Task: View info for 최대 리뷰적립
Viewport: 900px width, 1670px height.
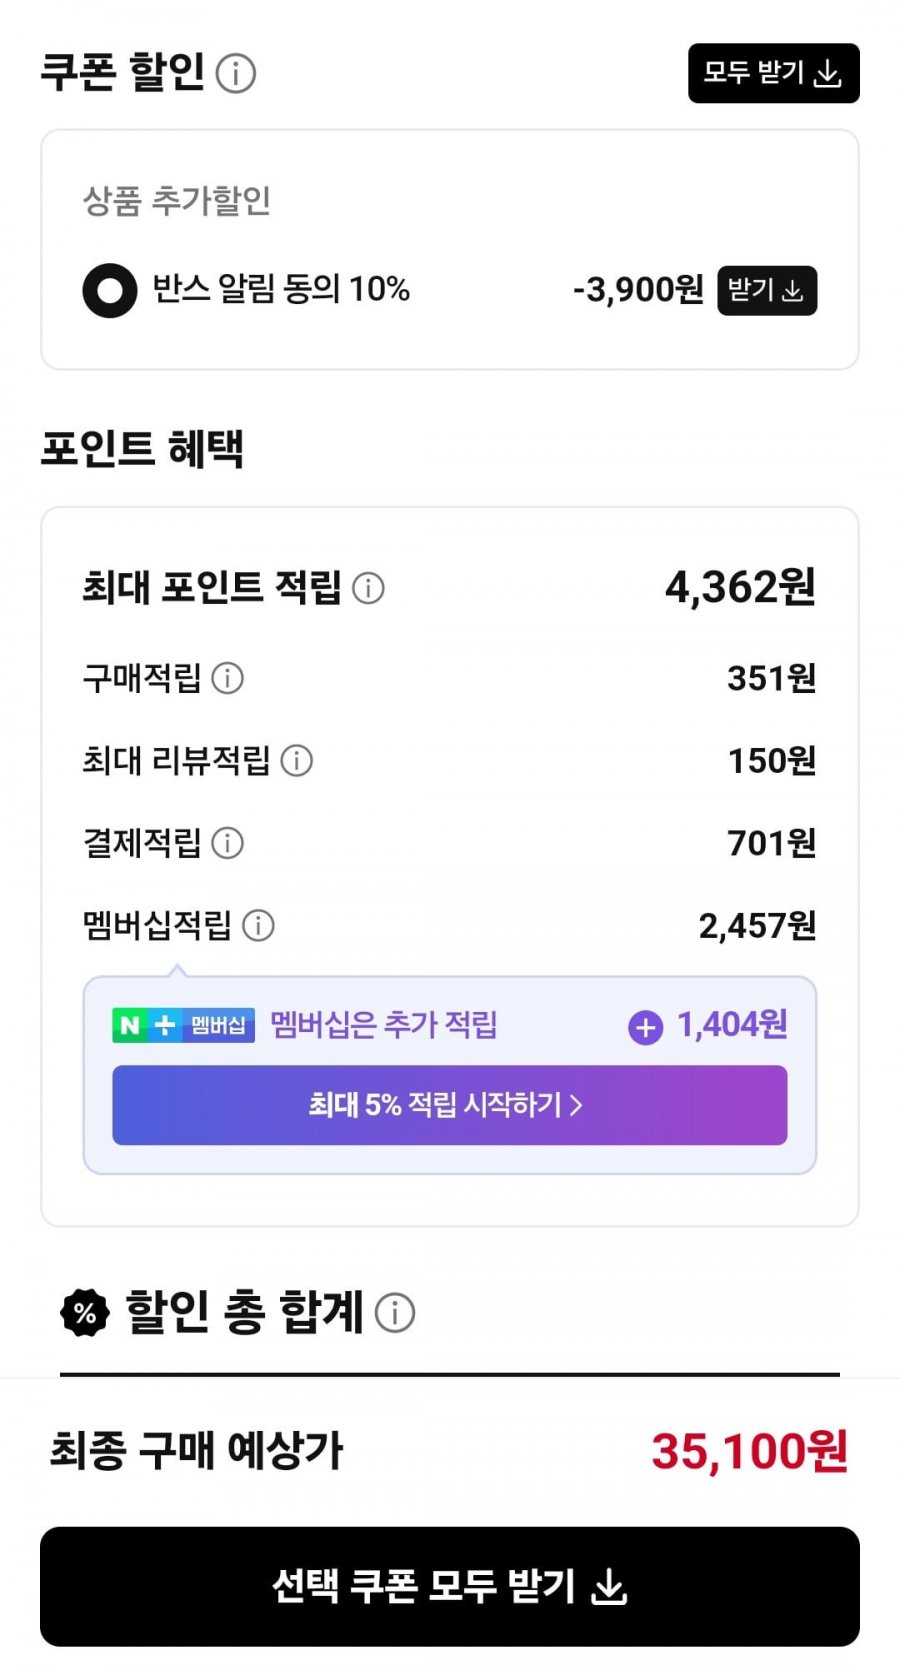Action: tap(296, 760)
